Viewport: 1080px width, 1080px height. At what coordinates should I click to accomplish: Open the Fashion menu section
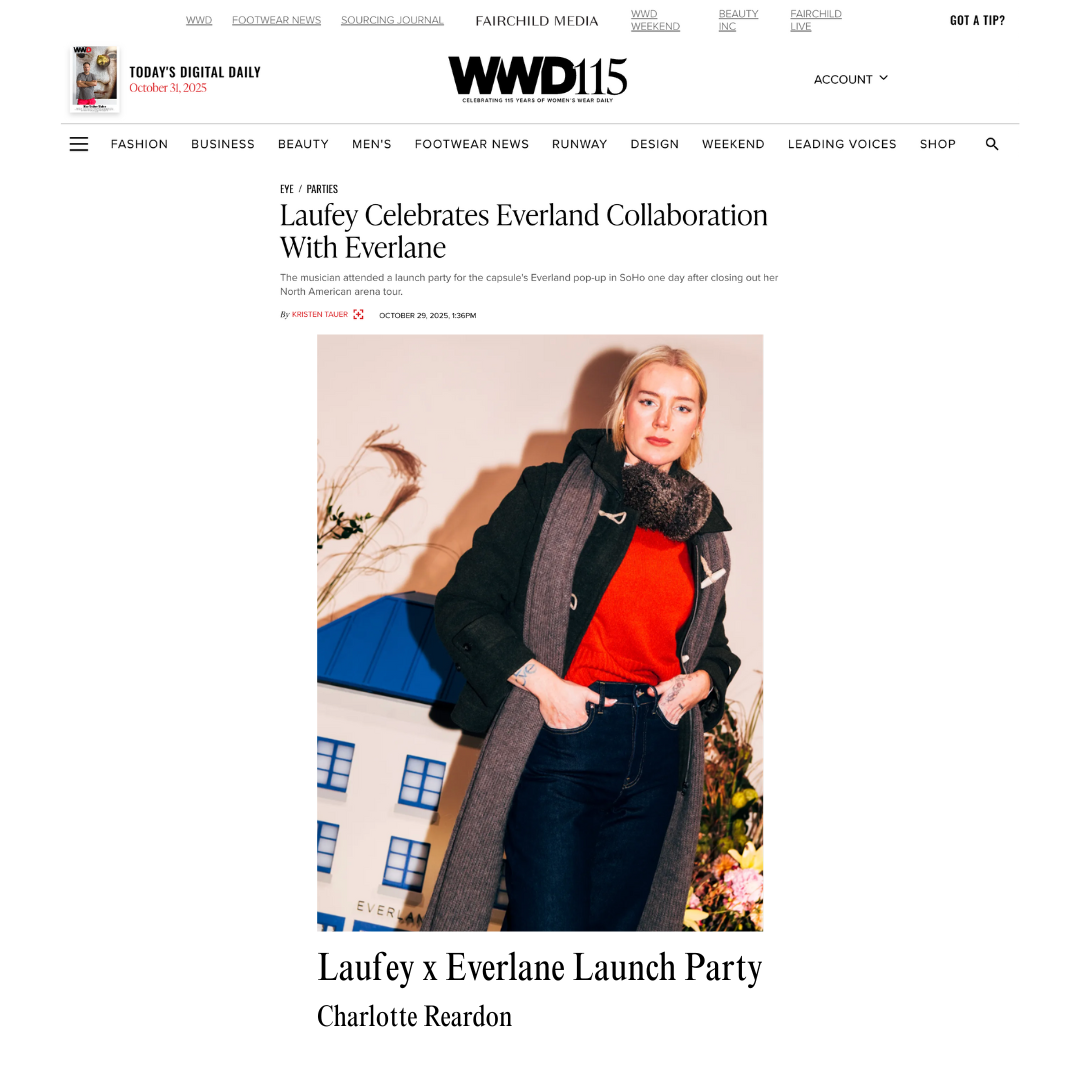tap(139, 144)
